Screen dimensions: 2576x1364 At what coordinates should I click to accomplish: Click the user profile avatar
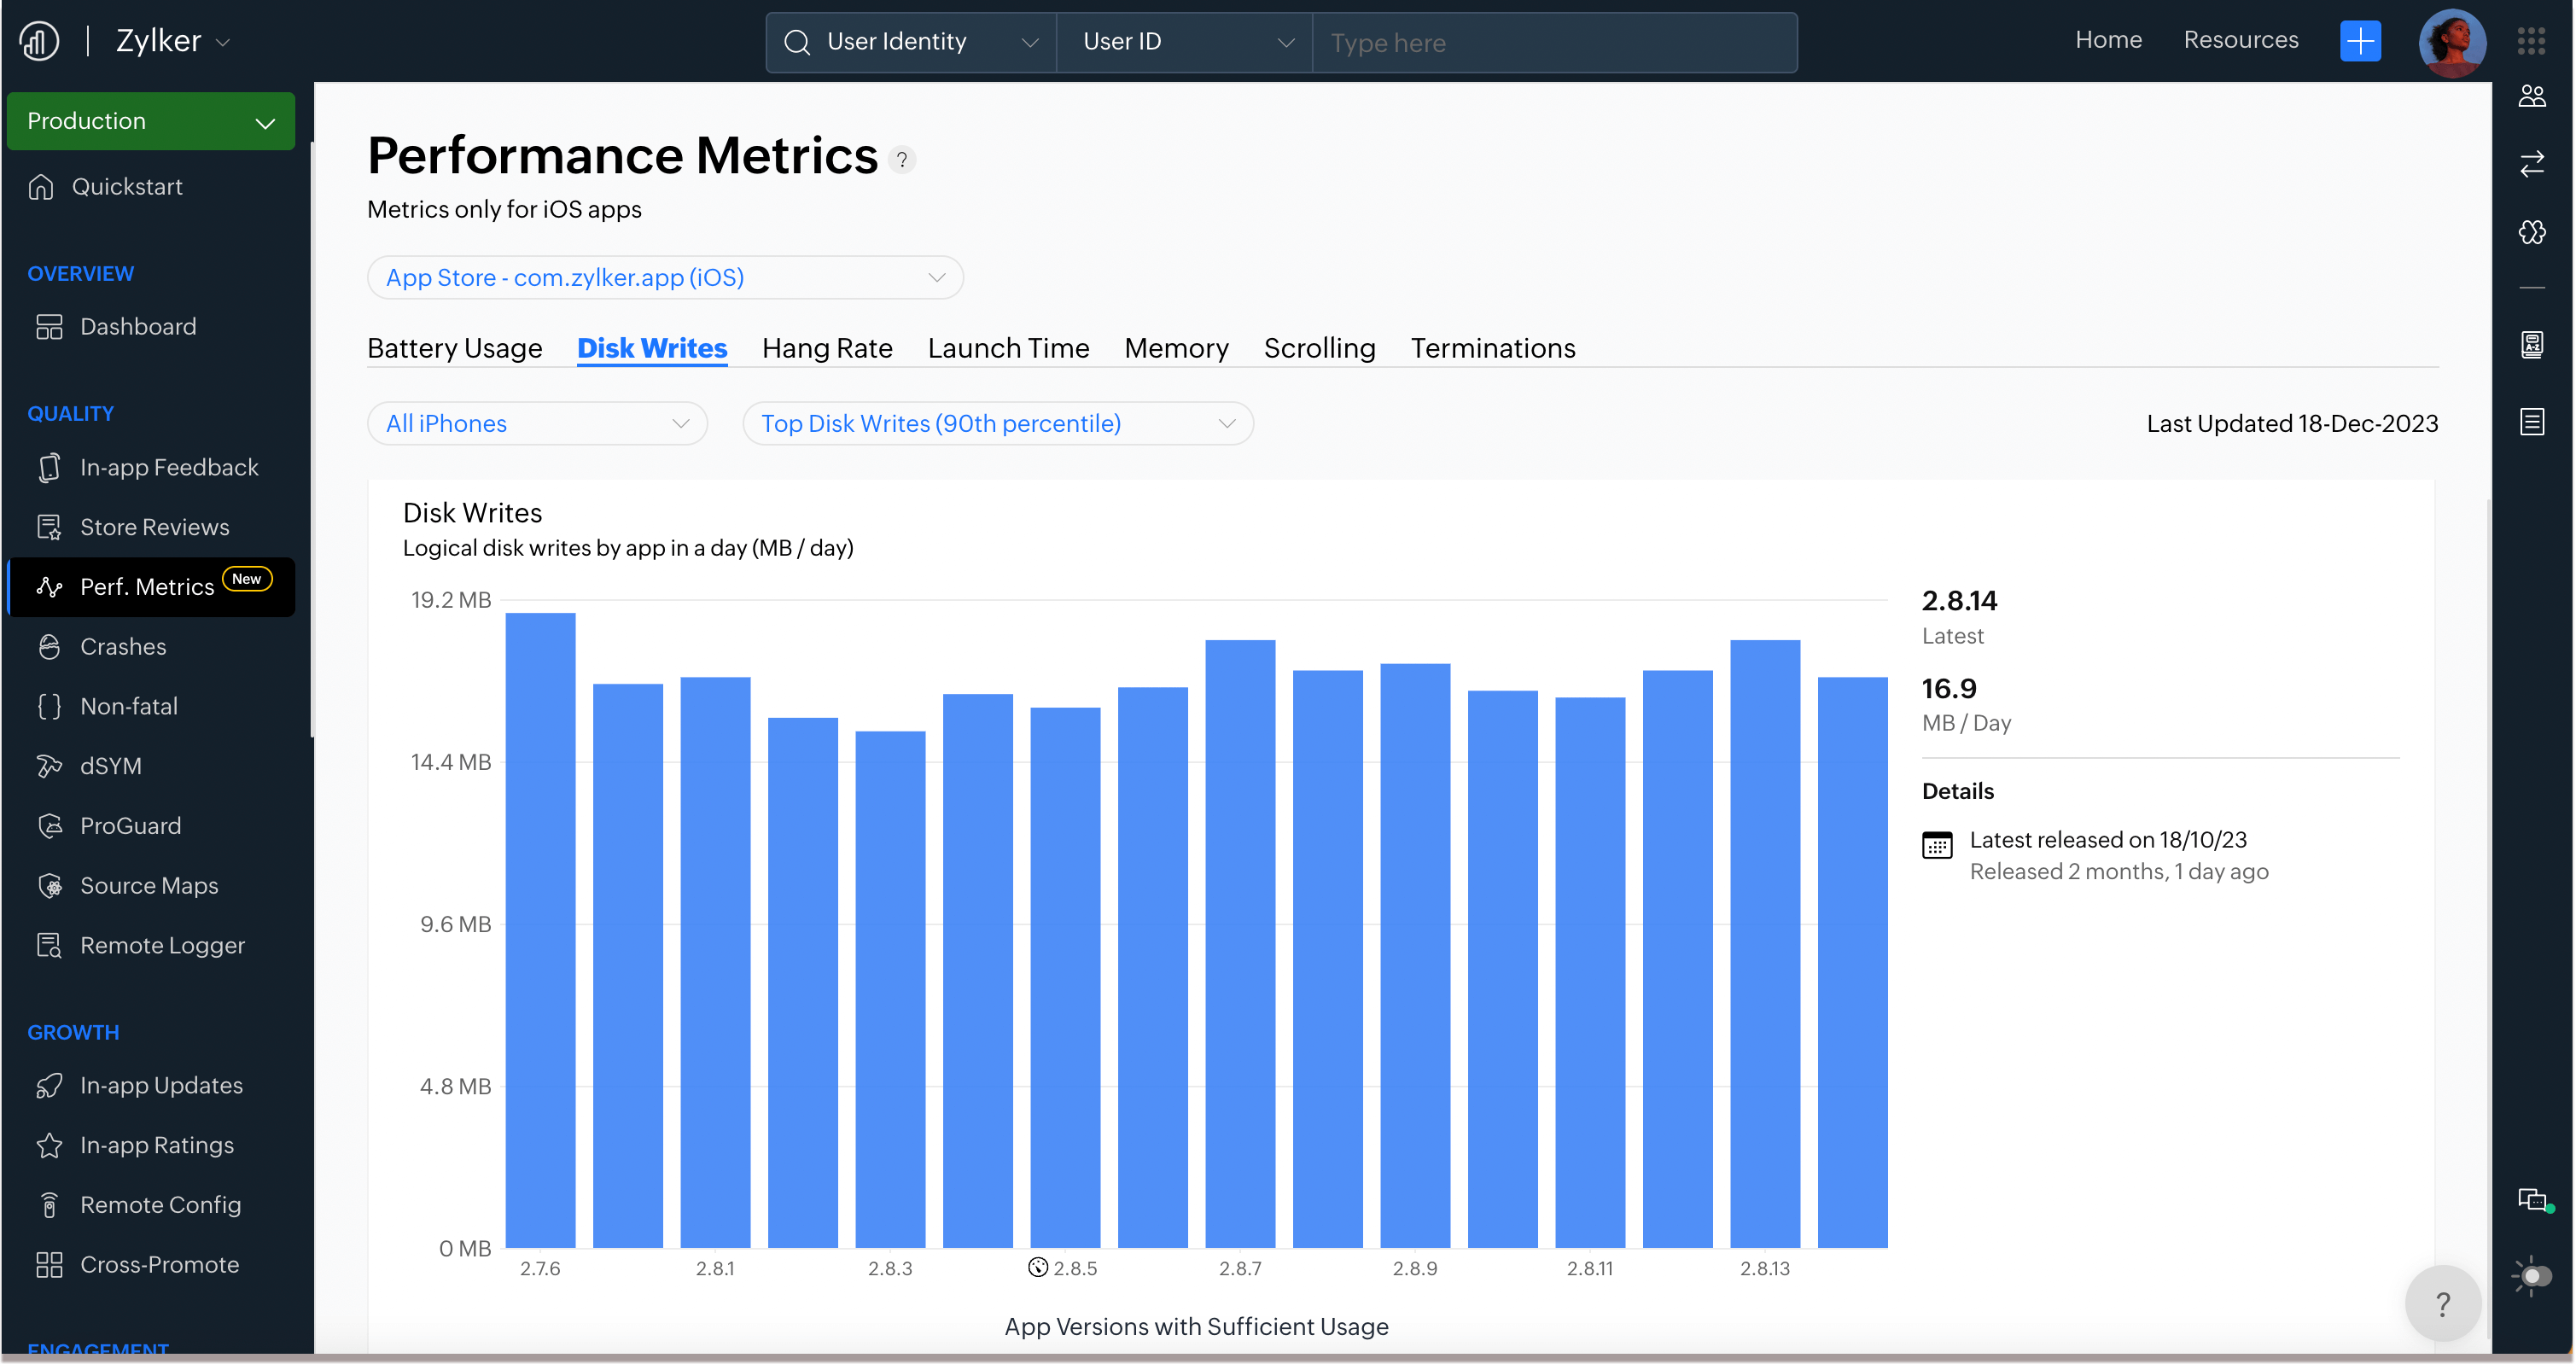point(2451,42)
